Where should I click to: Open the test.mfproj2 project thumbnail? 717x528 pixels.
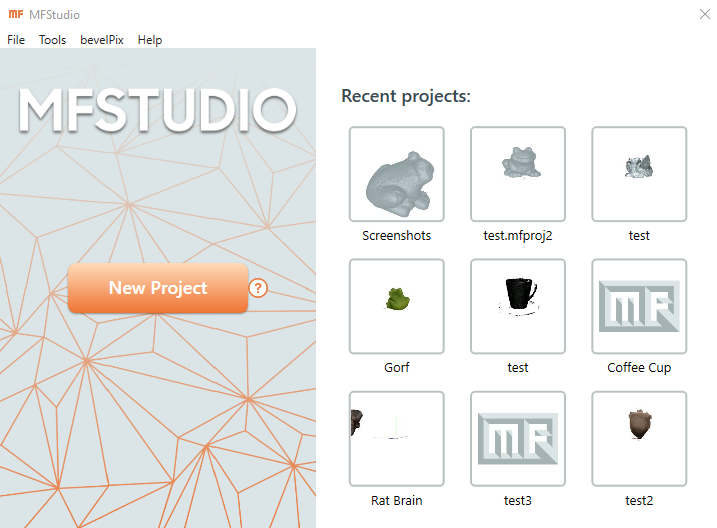tap(518, 174)
